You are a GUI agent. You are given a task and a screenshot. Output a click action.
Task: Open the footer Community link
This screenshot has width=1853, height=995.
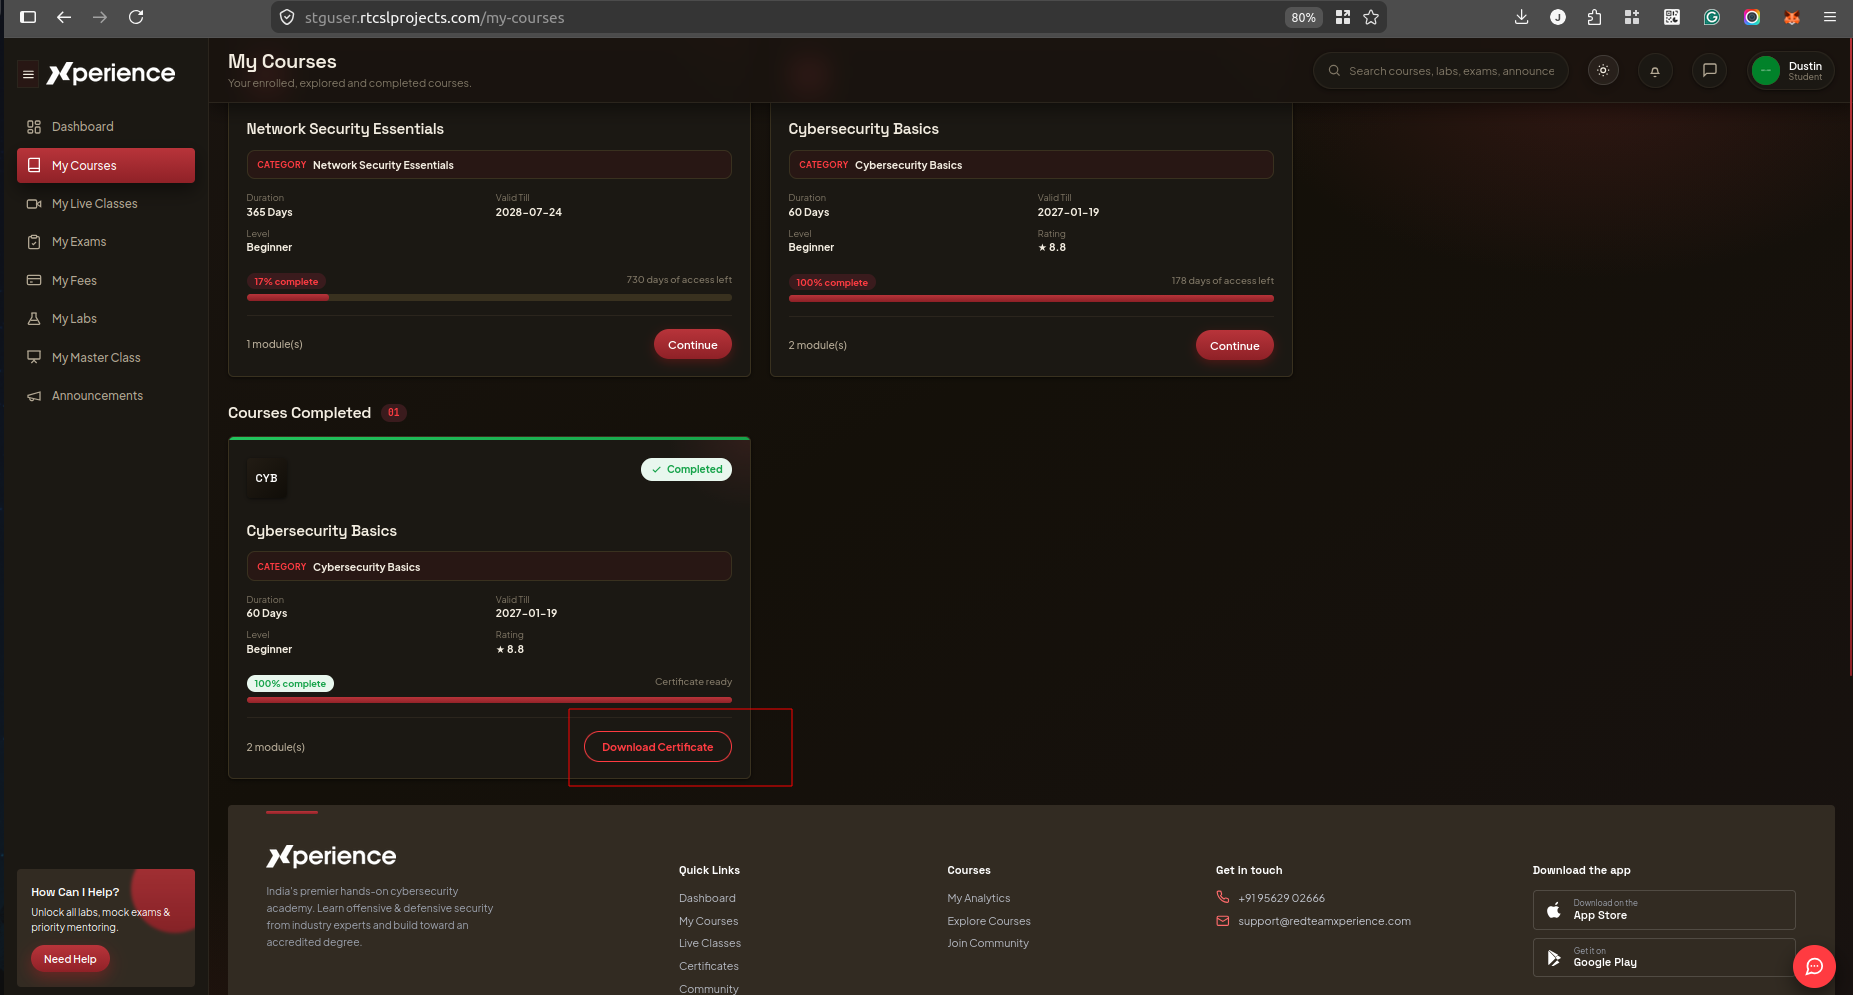point(709,989)
